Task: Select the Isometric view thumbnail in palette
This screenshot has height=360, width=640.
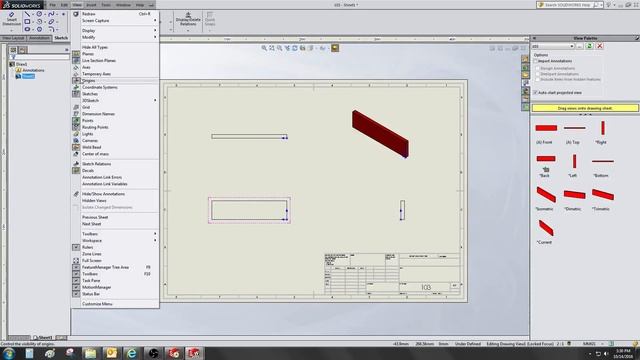Action: coord(546,195)
